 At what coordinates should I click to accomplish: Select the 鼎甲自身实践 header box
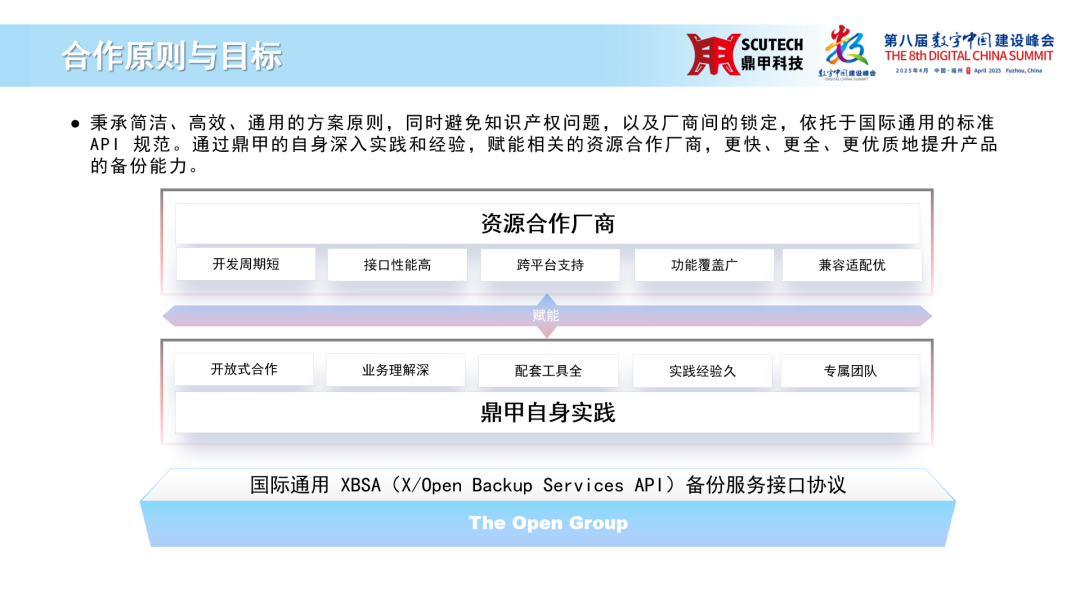click(x=547, y=412)
